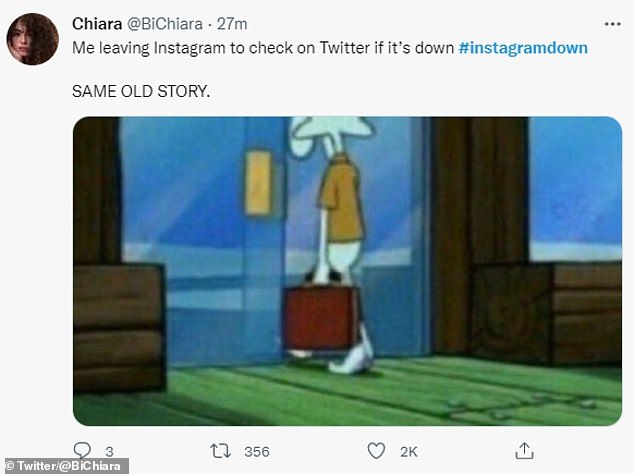Click the 27m timestamp

tap(260, 23)
